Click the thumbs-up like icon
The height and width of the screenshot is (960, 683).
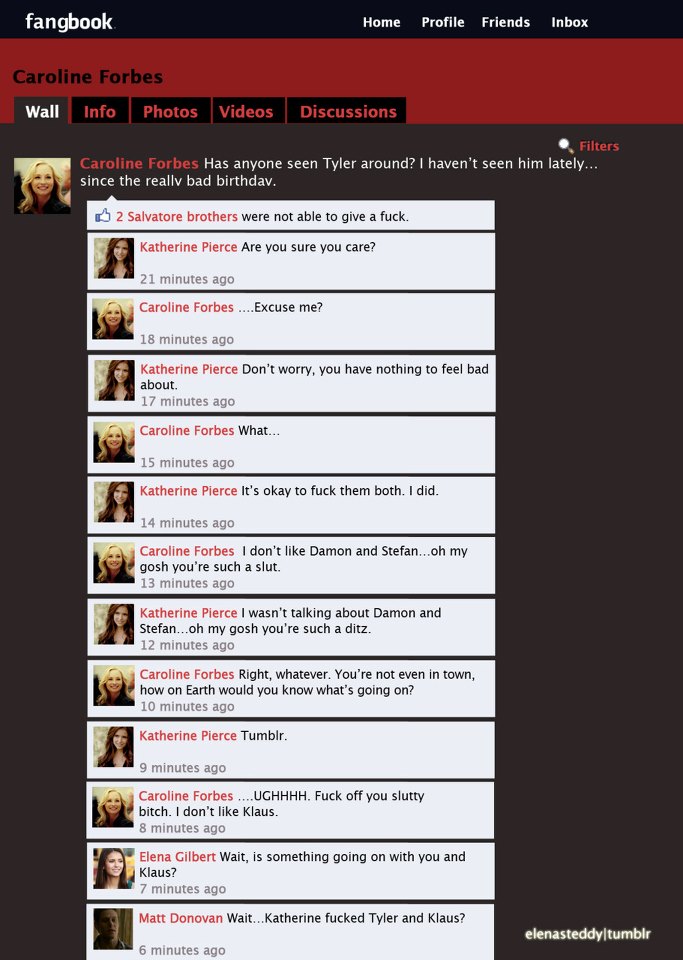pos(103,216)
